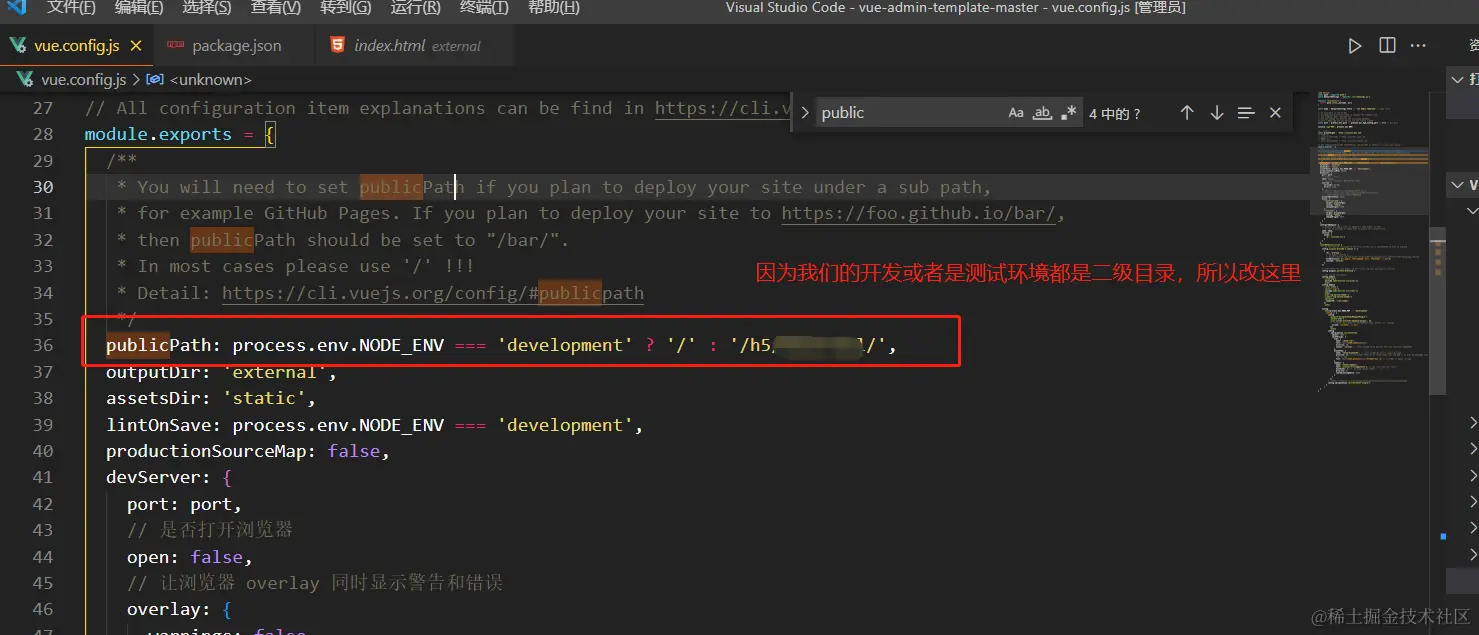Image resolution: width=1479 pixels, height=635 pixels.
Task: Collapse the second sidebar section chevron
Action: tap(1457, 185)
